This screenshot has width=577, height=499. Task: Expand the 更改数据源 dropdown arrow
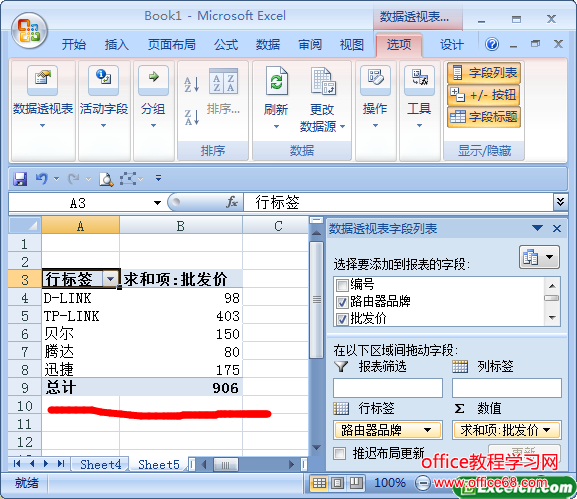(342, 127)
